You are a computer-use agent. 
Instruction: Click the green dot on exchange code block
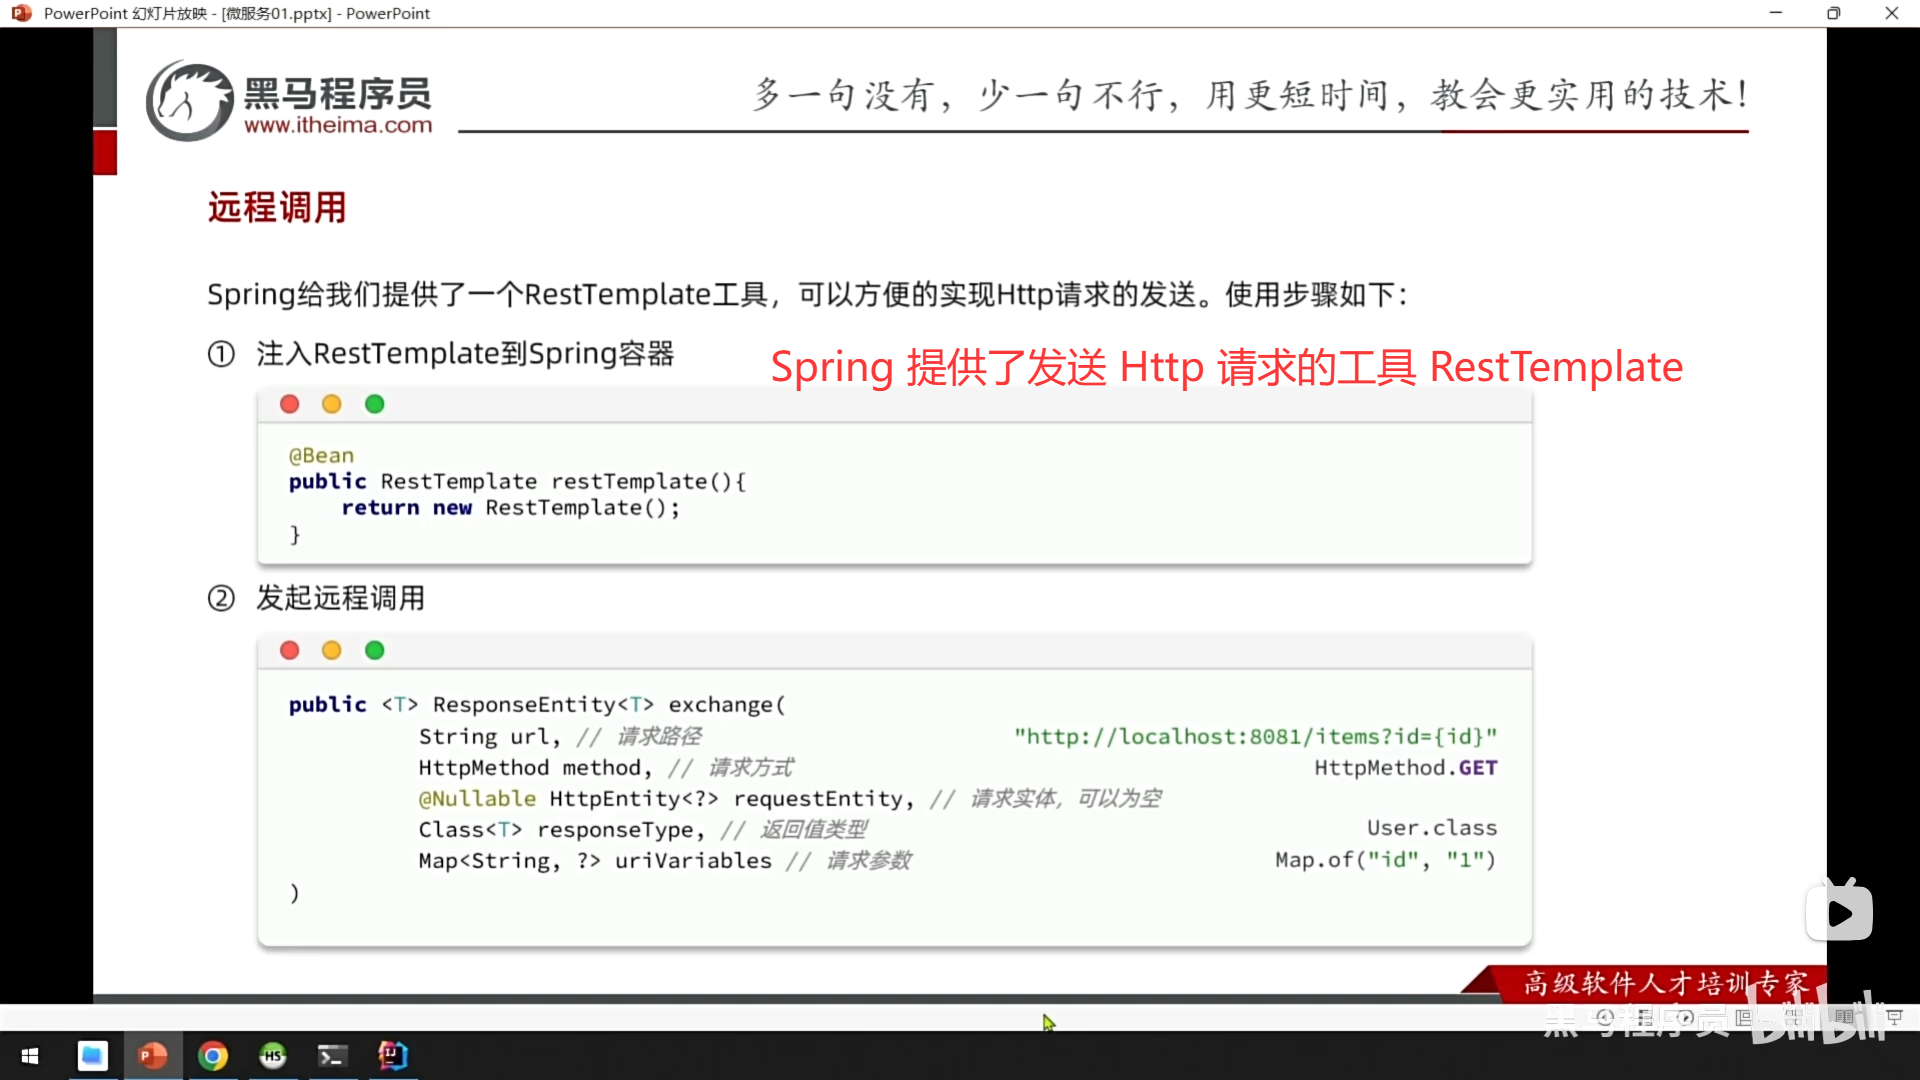pyautogui.click(x=375, y=651)
